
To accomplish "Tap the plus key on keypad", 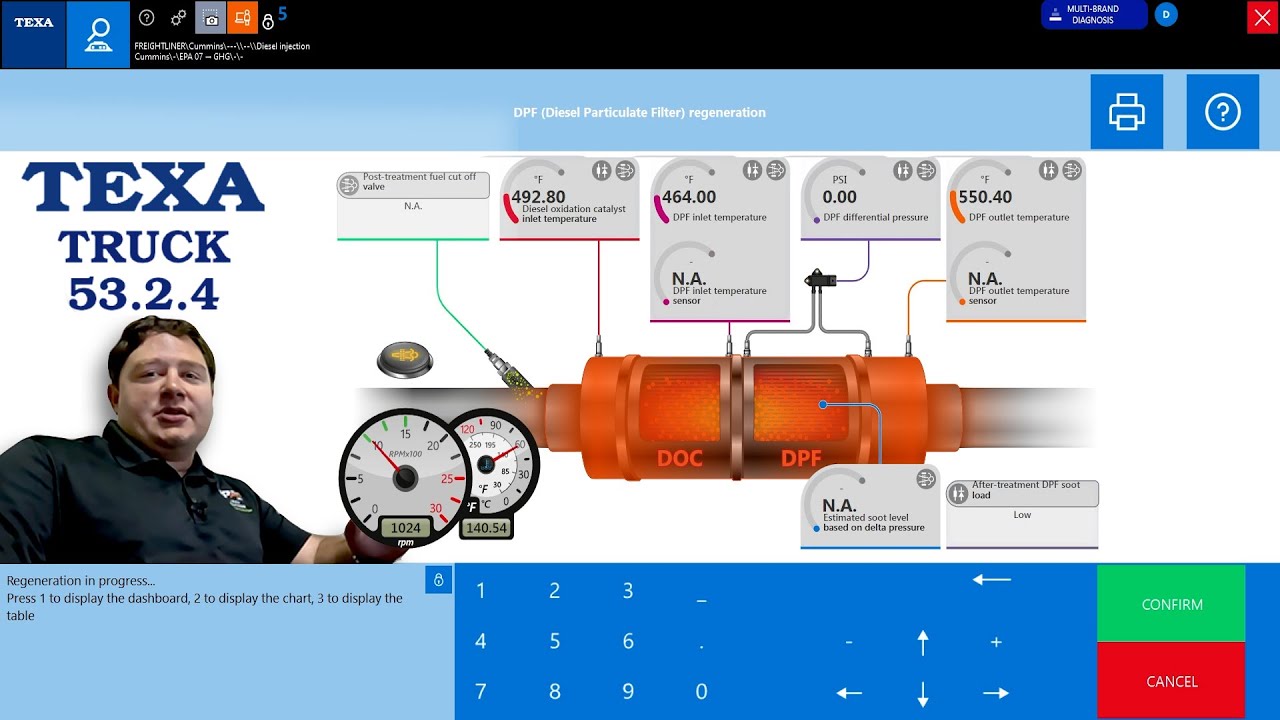I will click(x=996, y=642).
